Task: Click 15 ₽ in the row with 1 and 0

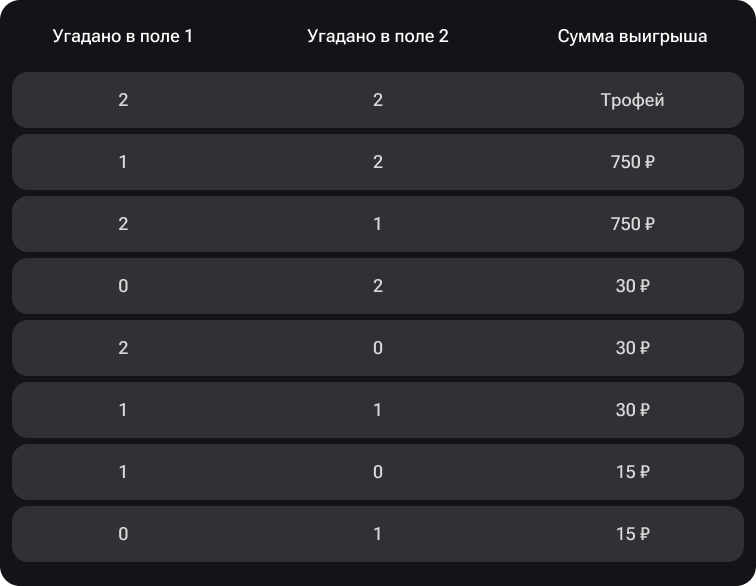Action: point(632,472)
